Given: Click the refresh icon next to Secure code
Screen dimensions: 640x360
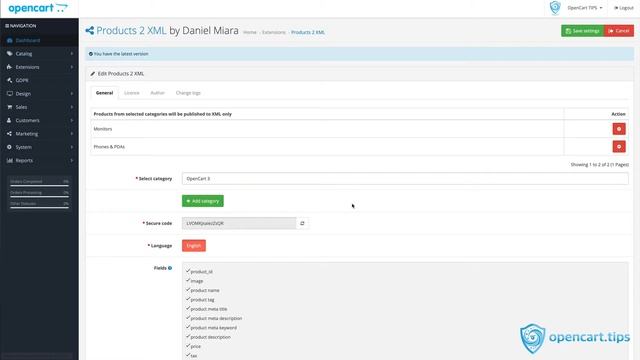Looking at the screenshot, I should click(302, 223).
